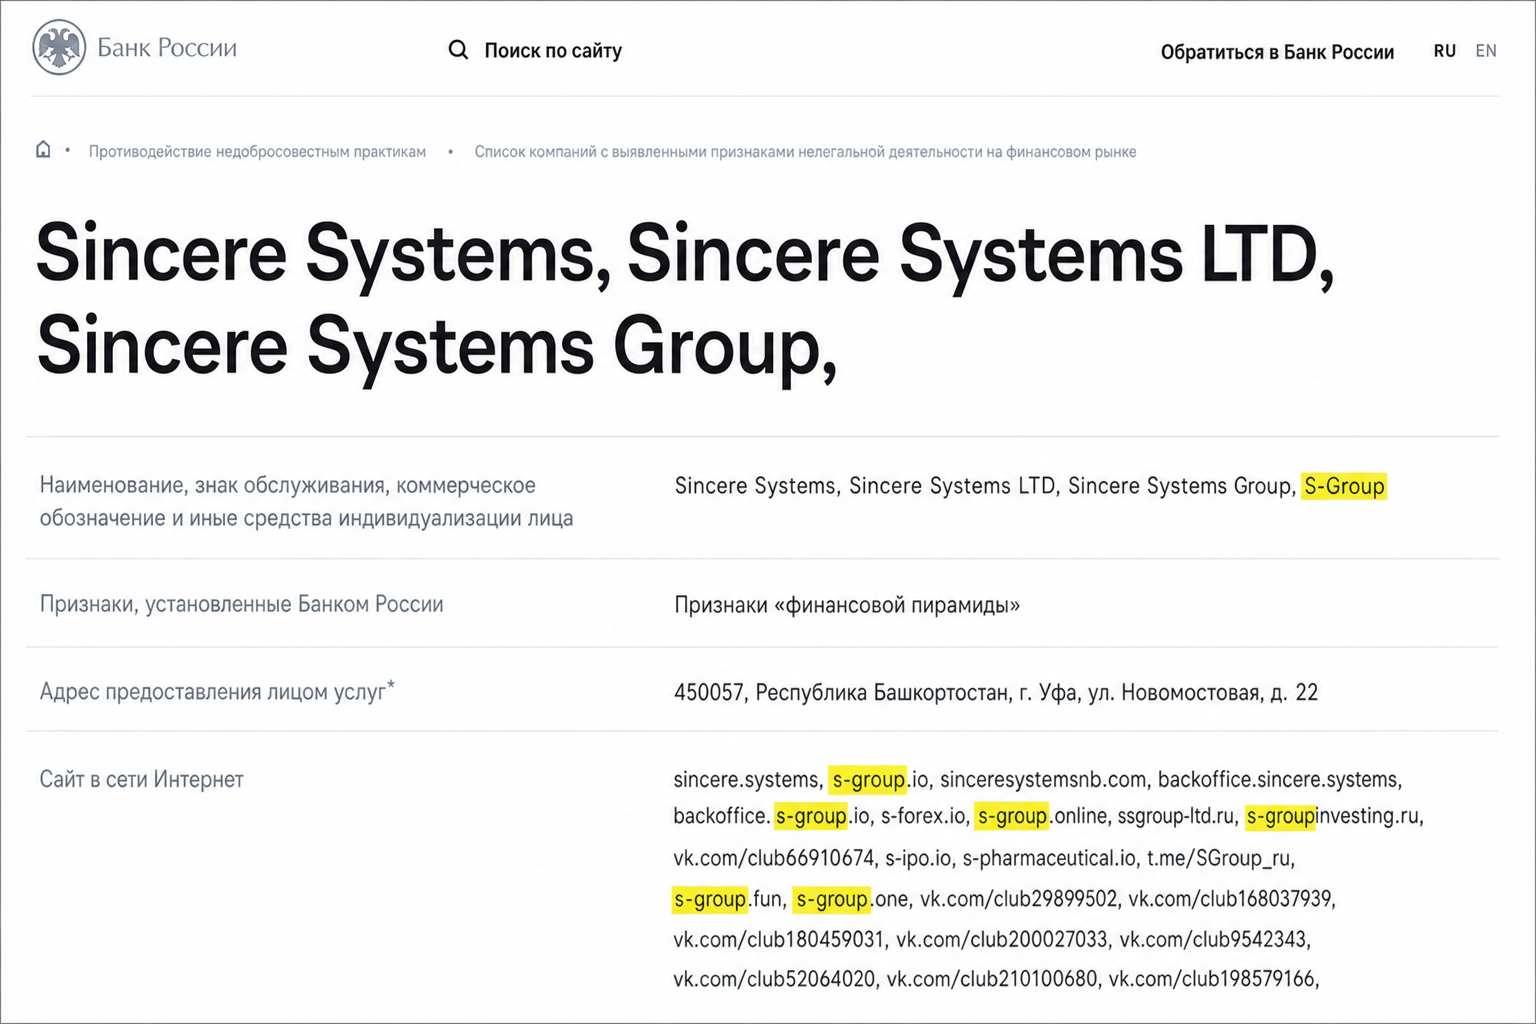This screenshot has width=1536, height=1024.
Task: Click 'Адрес предоставления лицом услуг' label
Action: [x=217, y=691]
